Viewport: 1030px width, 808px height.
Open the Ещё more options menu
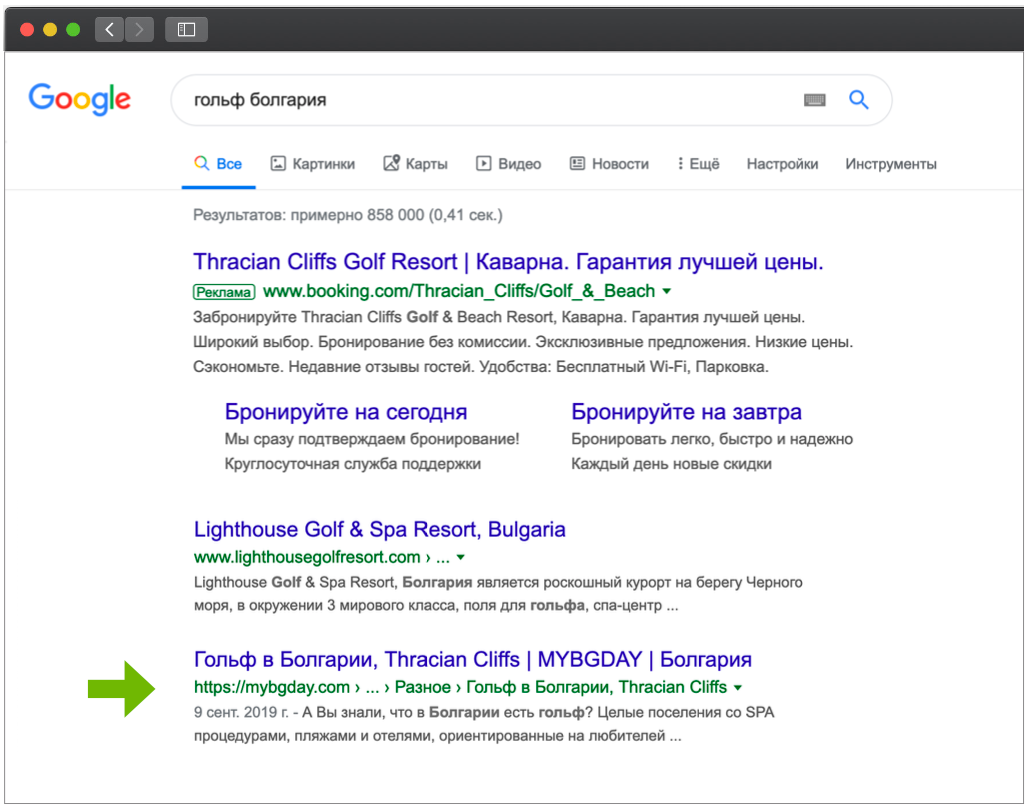coord(698,164)
